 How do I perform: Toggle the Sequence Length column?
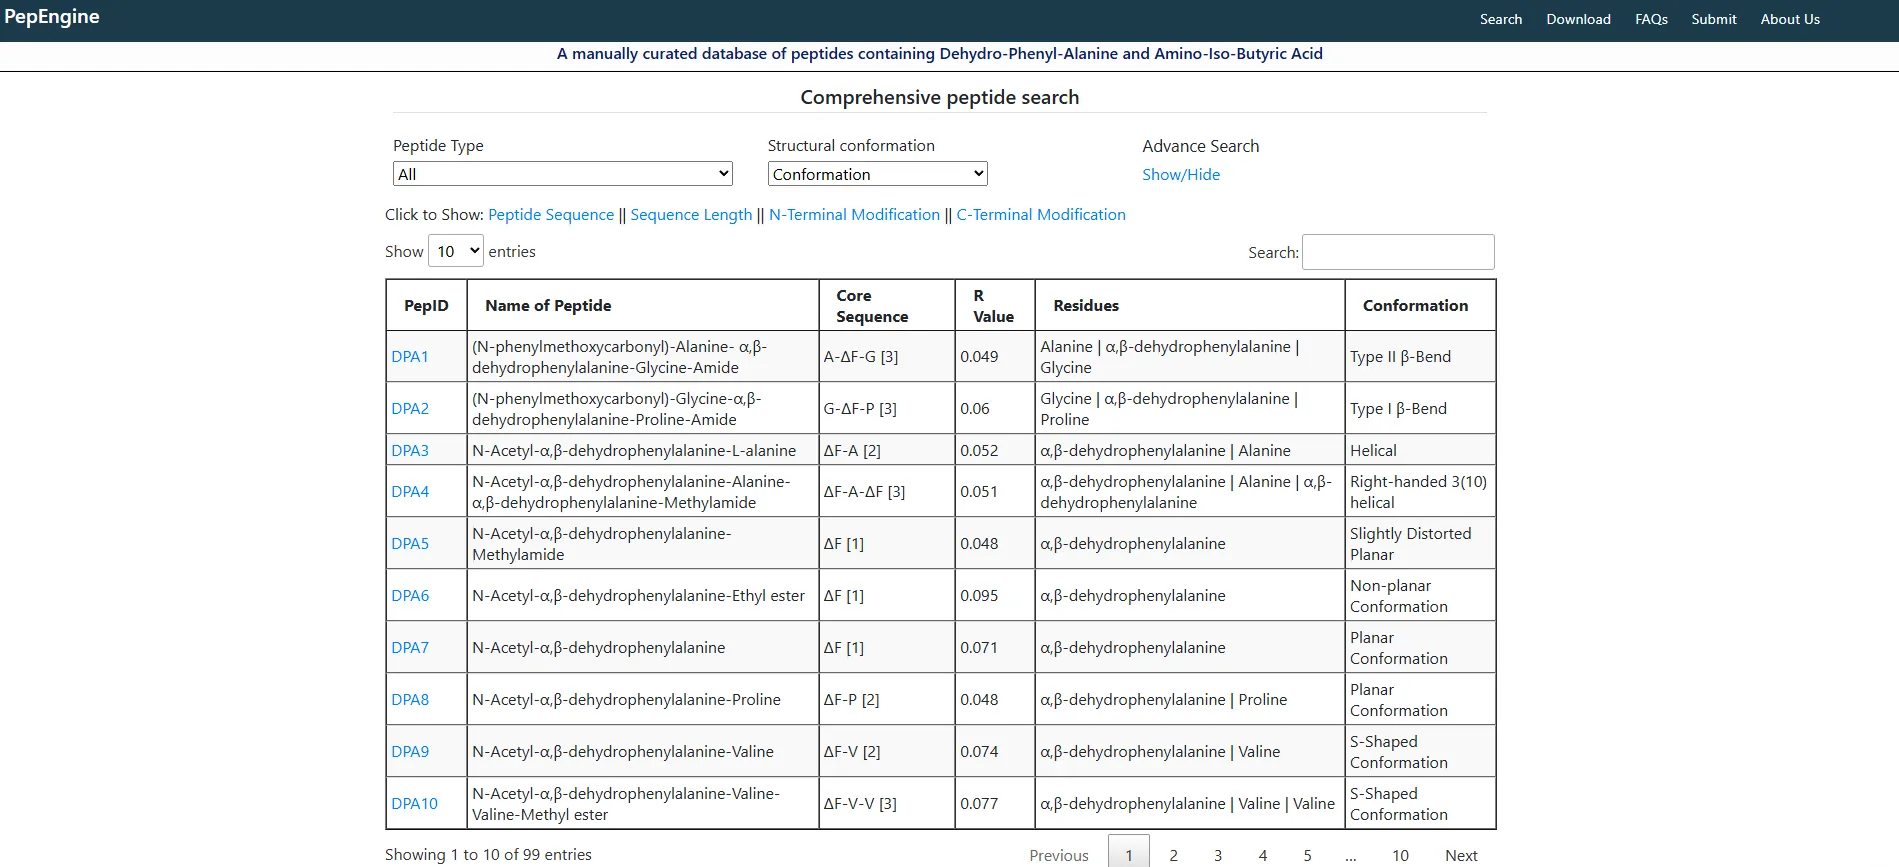click(691, 214)
